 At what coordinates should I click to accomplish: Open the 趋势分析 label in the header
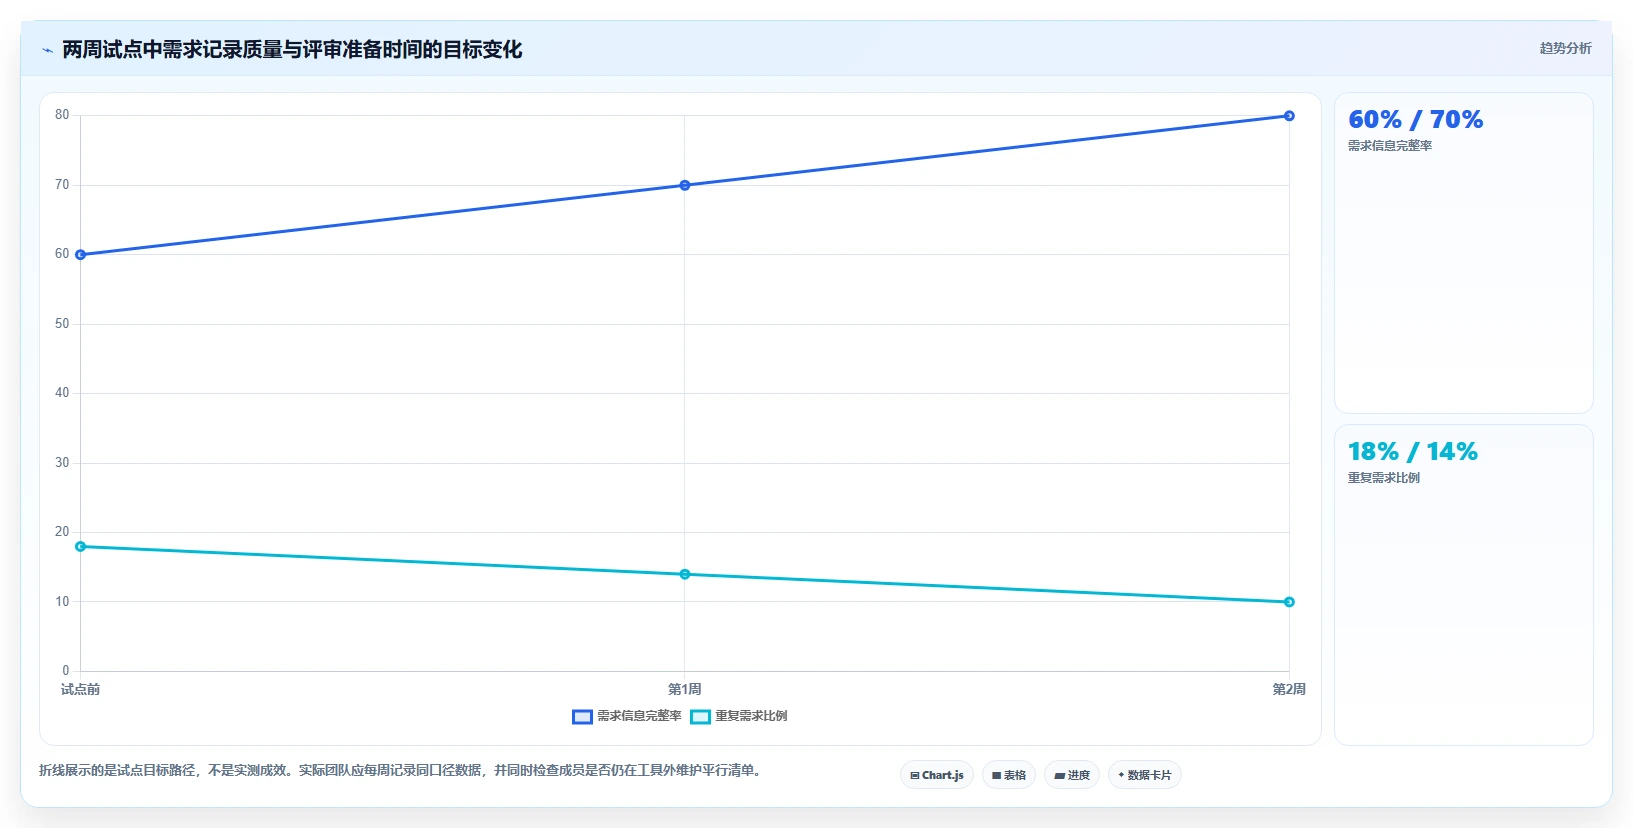tap(1565, 48)
